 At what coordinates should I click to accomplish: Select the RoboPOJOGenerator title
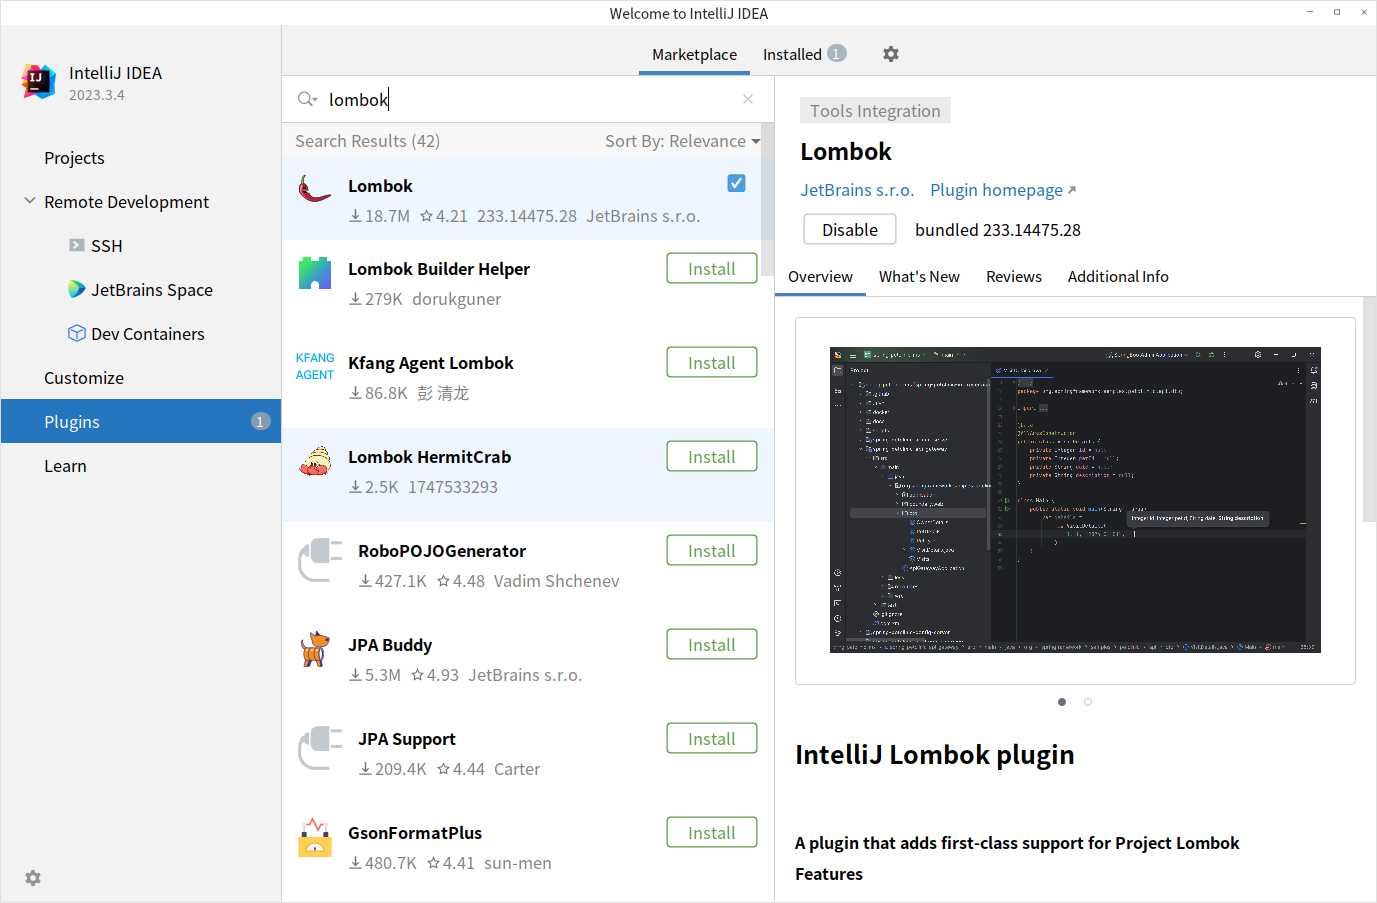(442, 551)
